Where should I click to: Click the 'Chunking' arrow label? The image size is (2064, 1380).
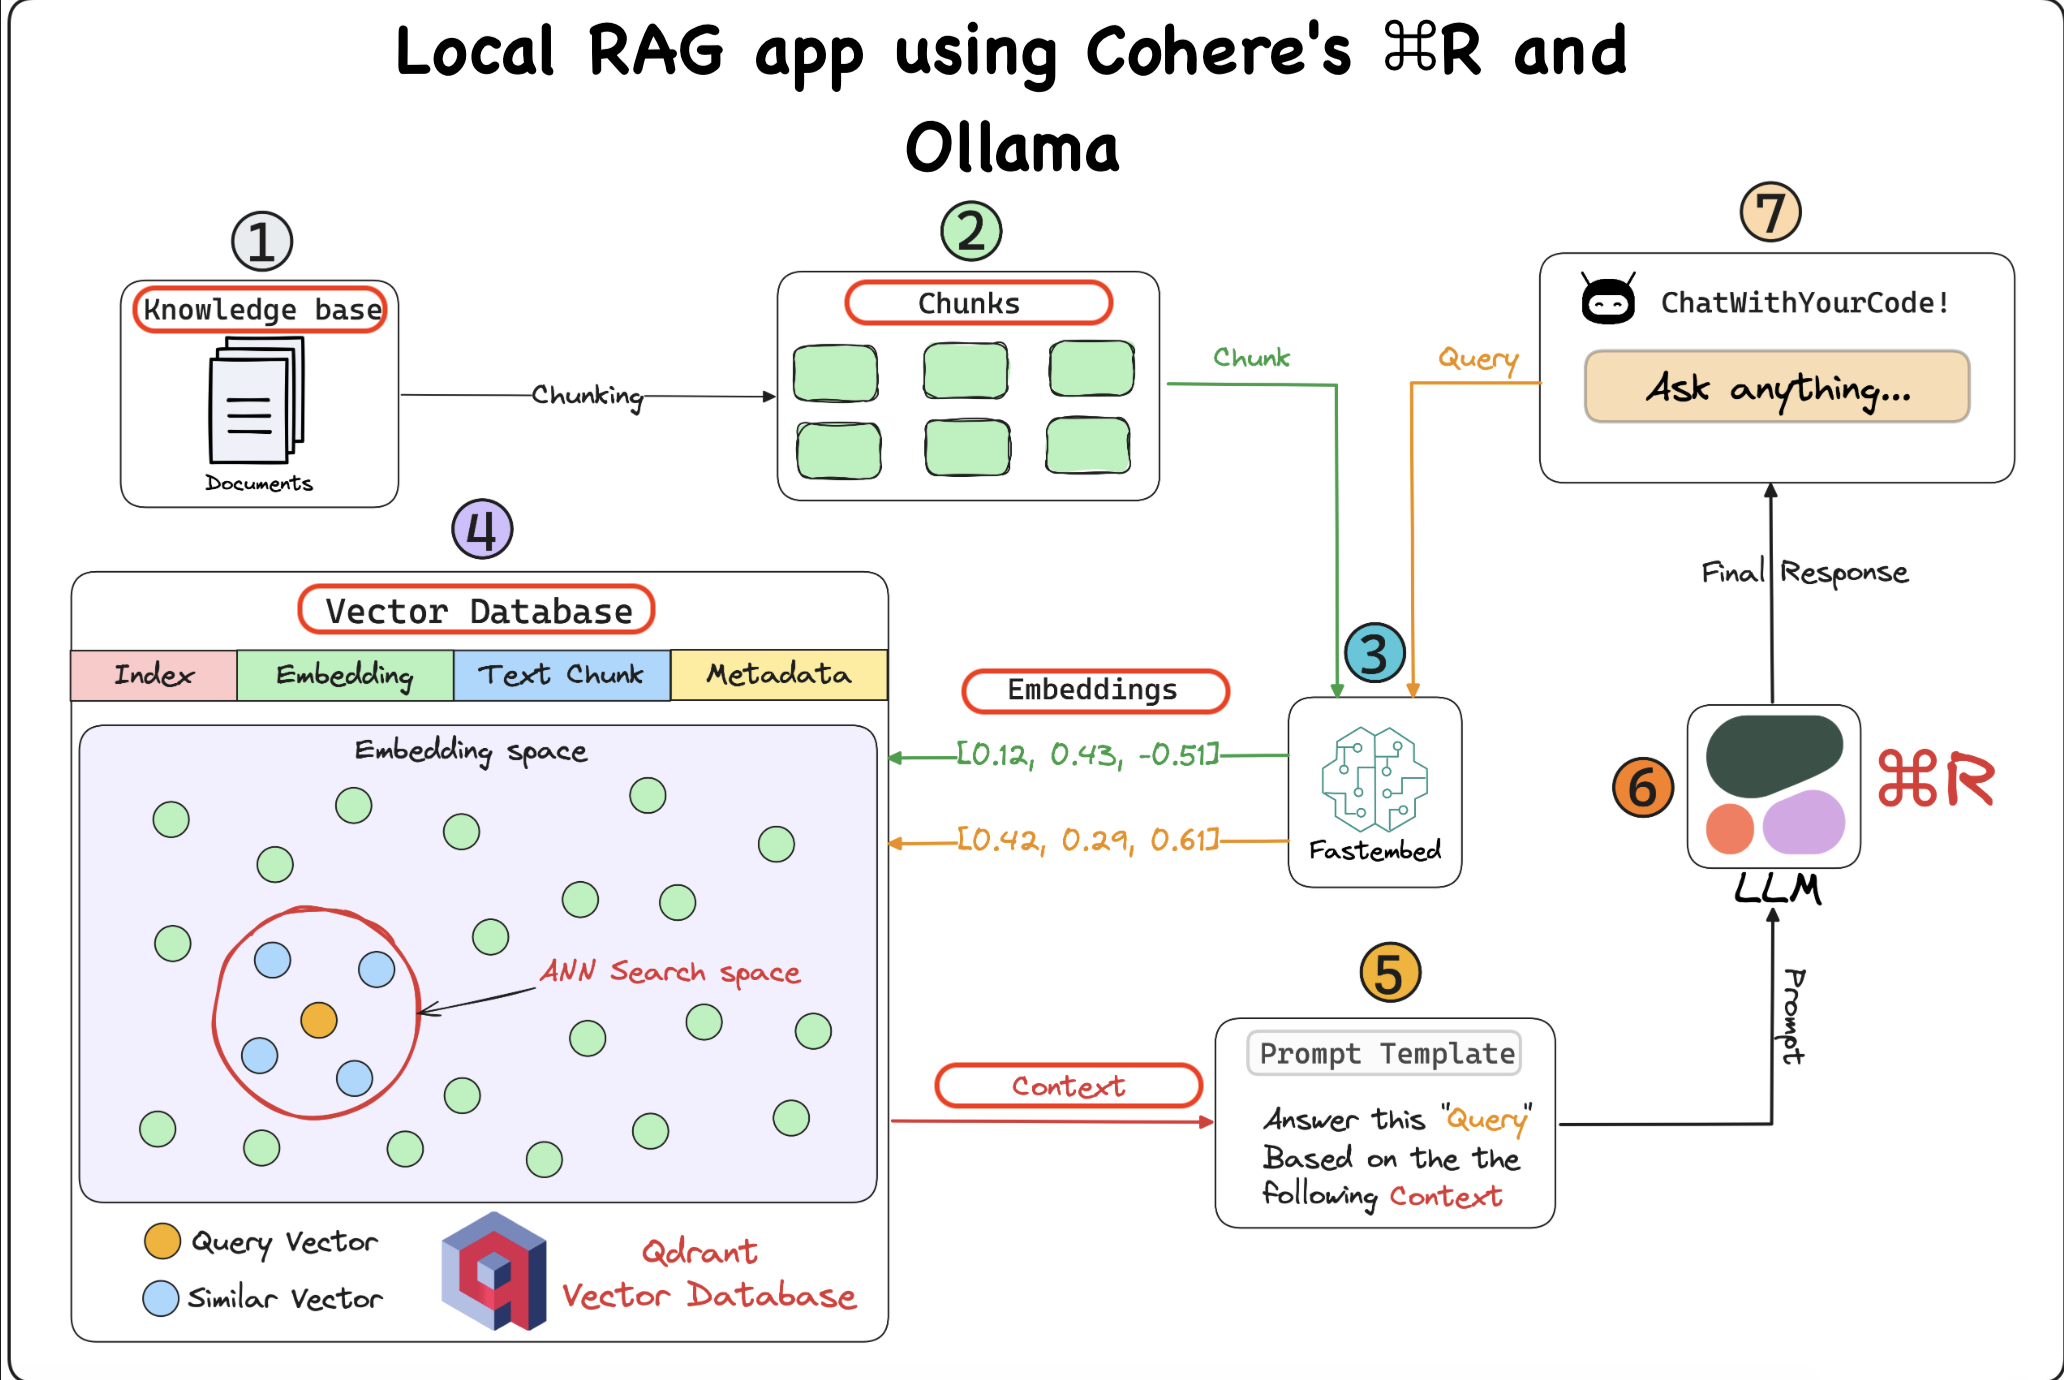[x=587, y=396]
